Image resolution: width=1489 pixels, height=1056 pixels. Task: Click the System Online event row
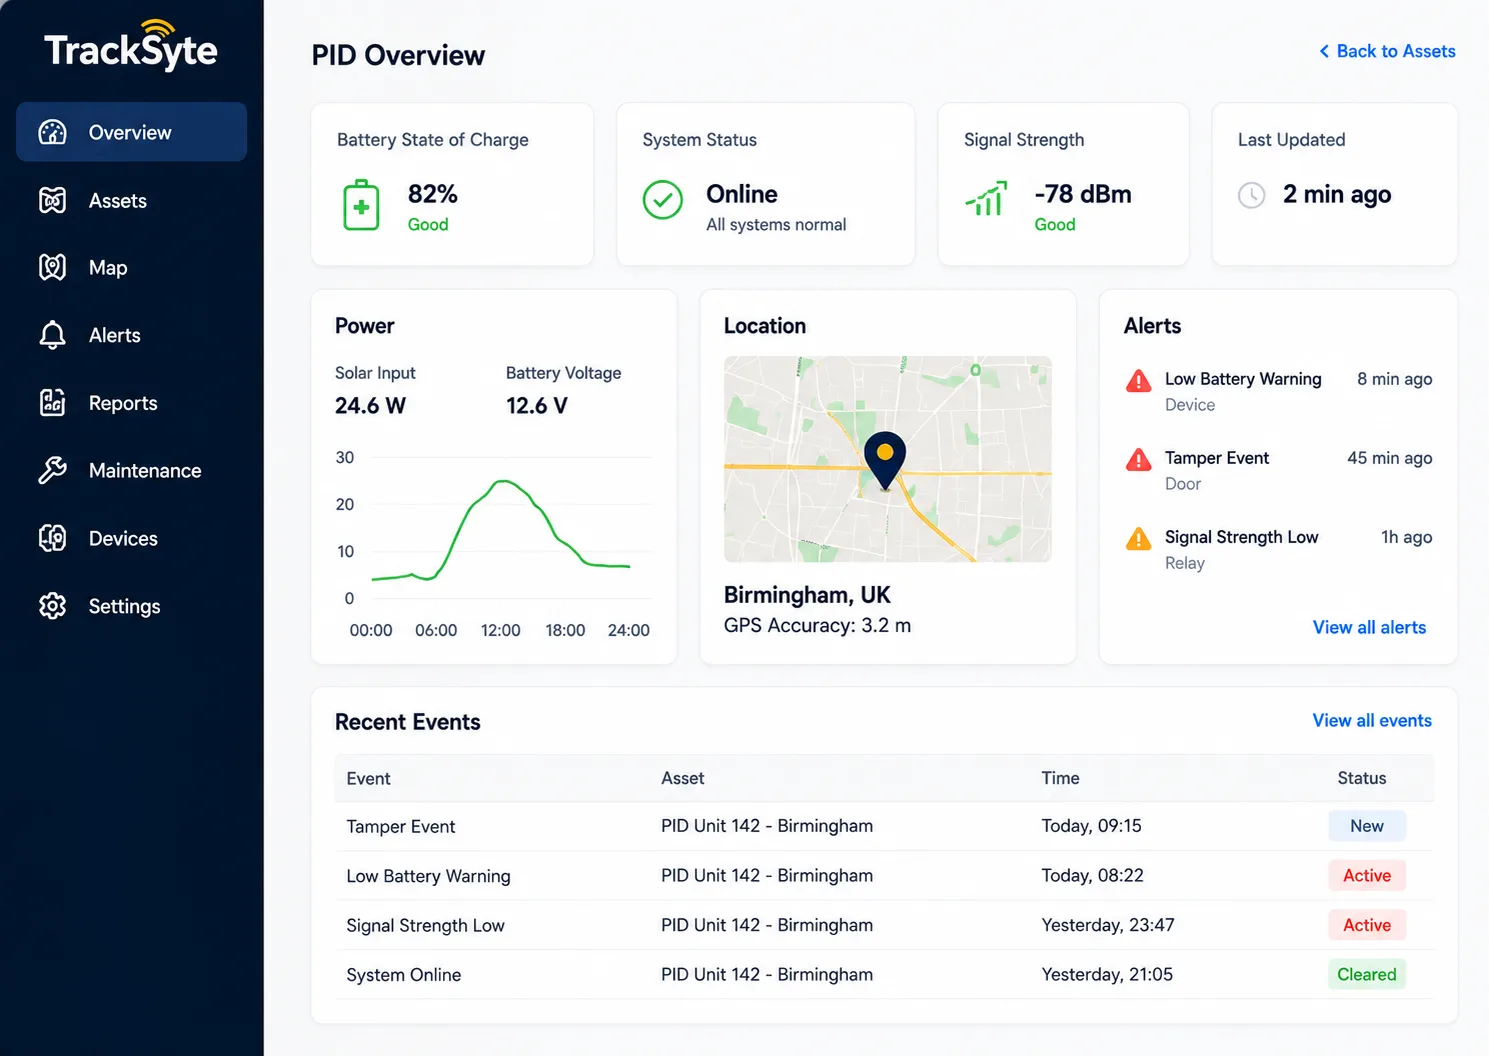click(x=884, y=975)
